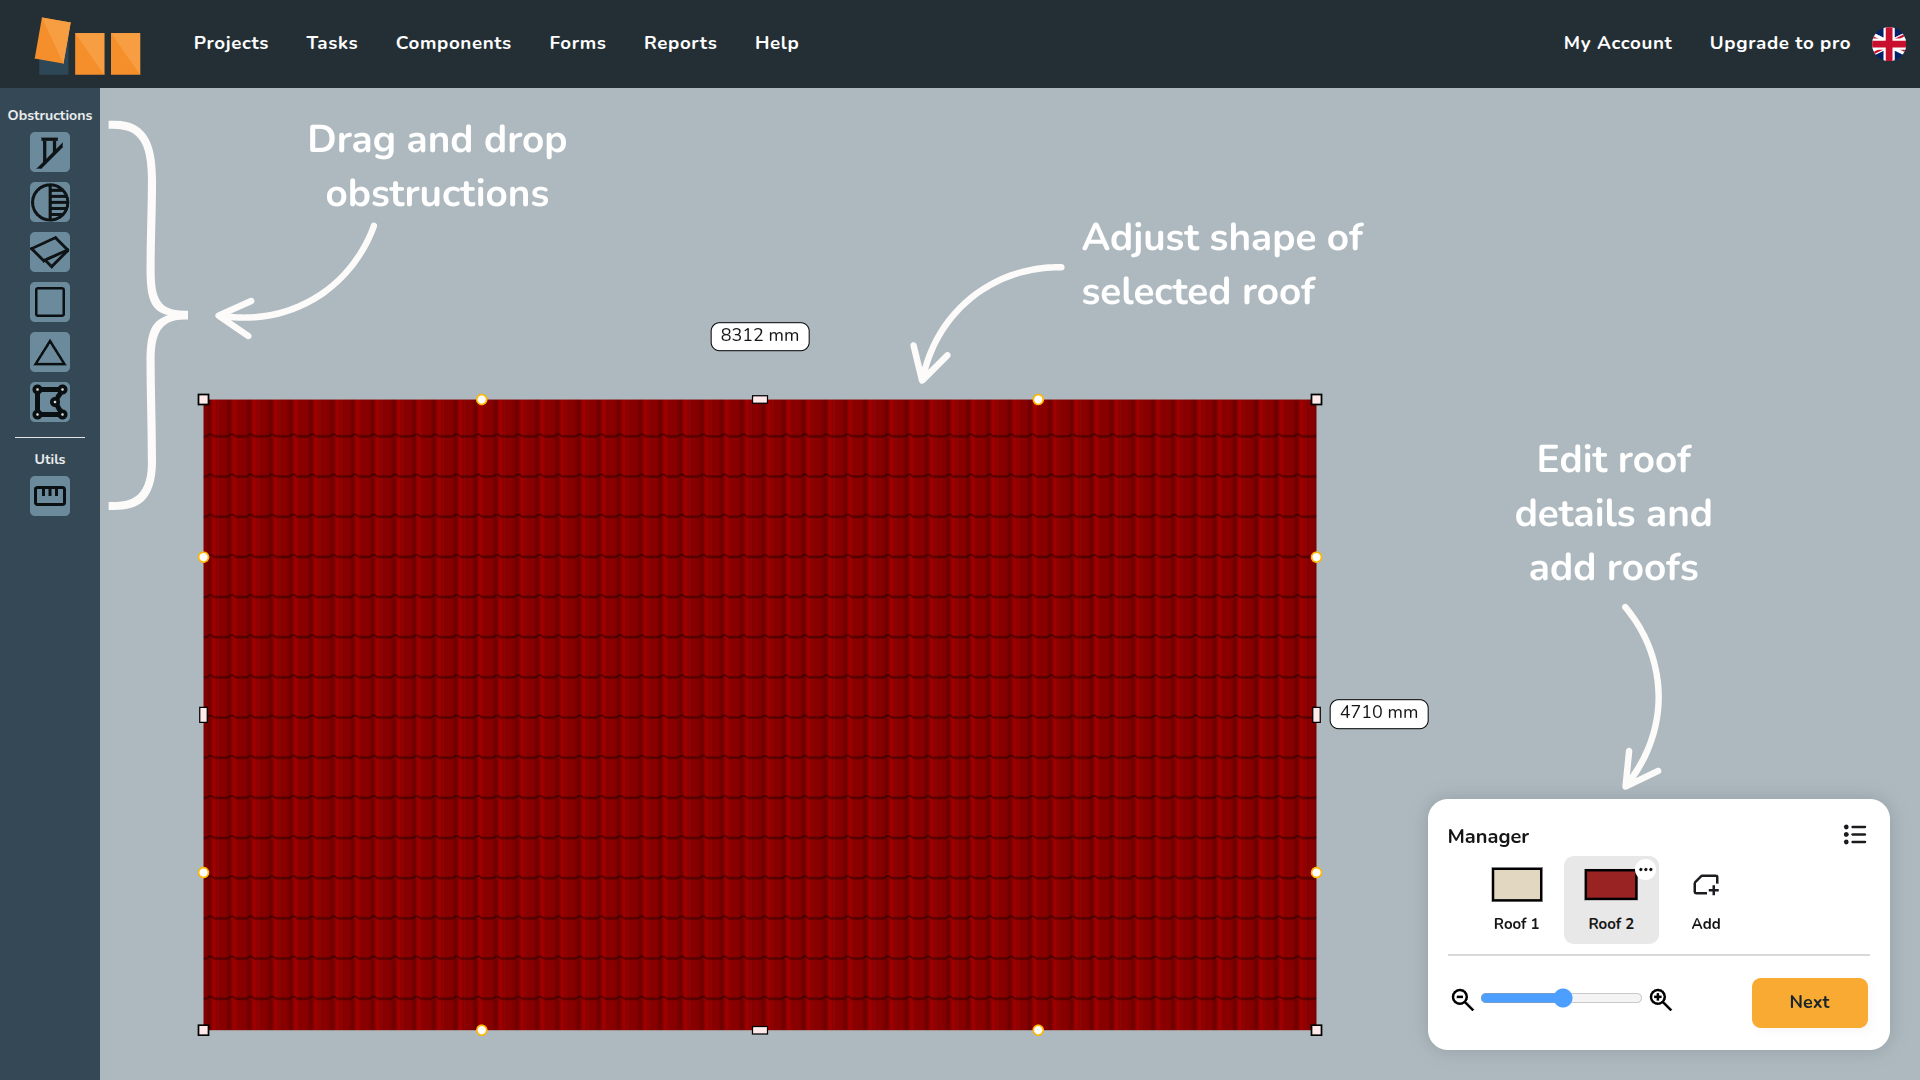Click the zoom out magnifier icon
Viewport: 1920px width, 1080px height.
(x=1462, y=999)
